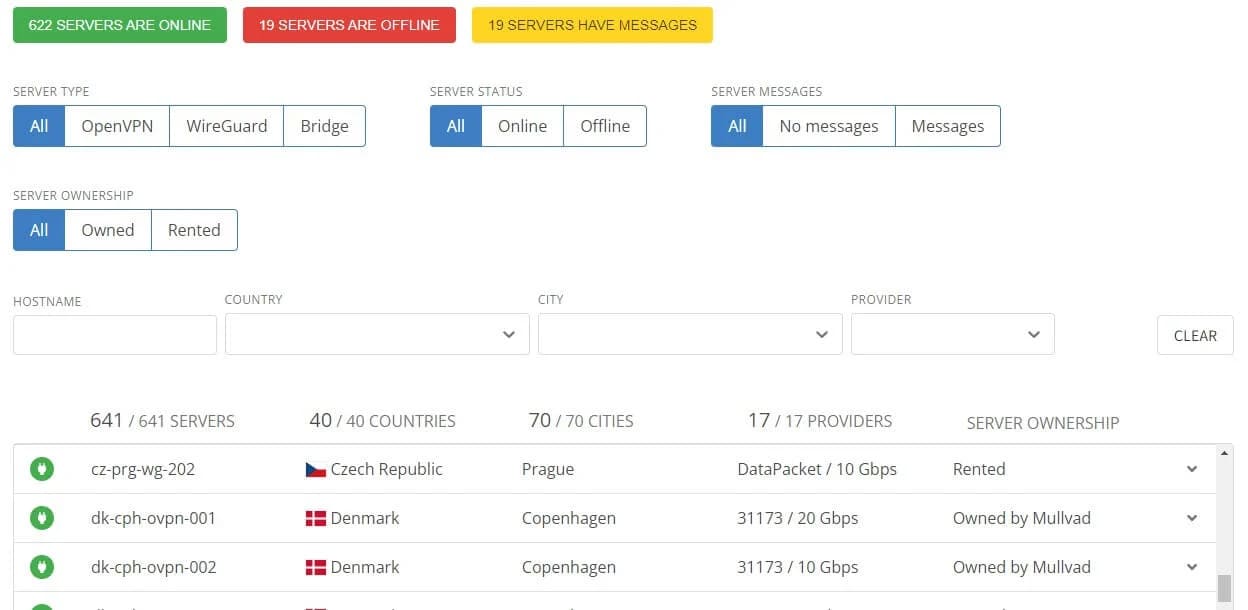Open the Country dropdown
This screenshot has height=610, width=1248.
pyautogui.click(x=377, y=335)
